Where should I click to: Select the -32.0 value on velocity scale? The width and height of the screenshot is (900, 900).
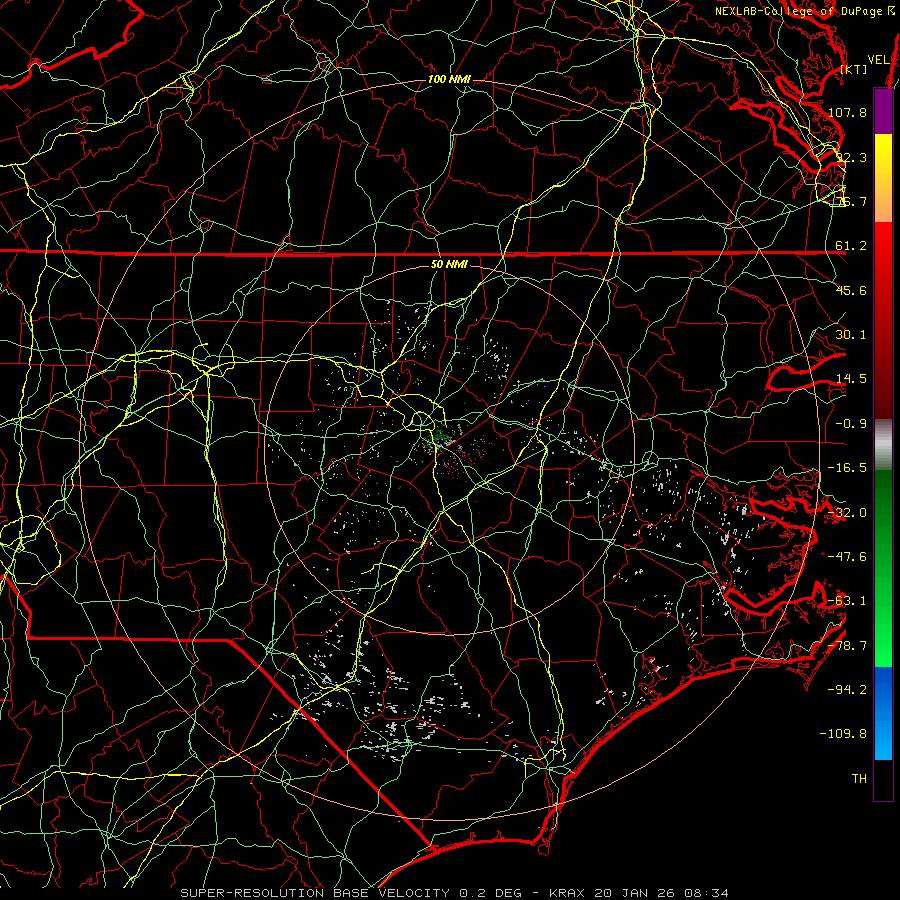click(848, 513)
